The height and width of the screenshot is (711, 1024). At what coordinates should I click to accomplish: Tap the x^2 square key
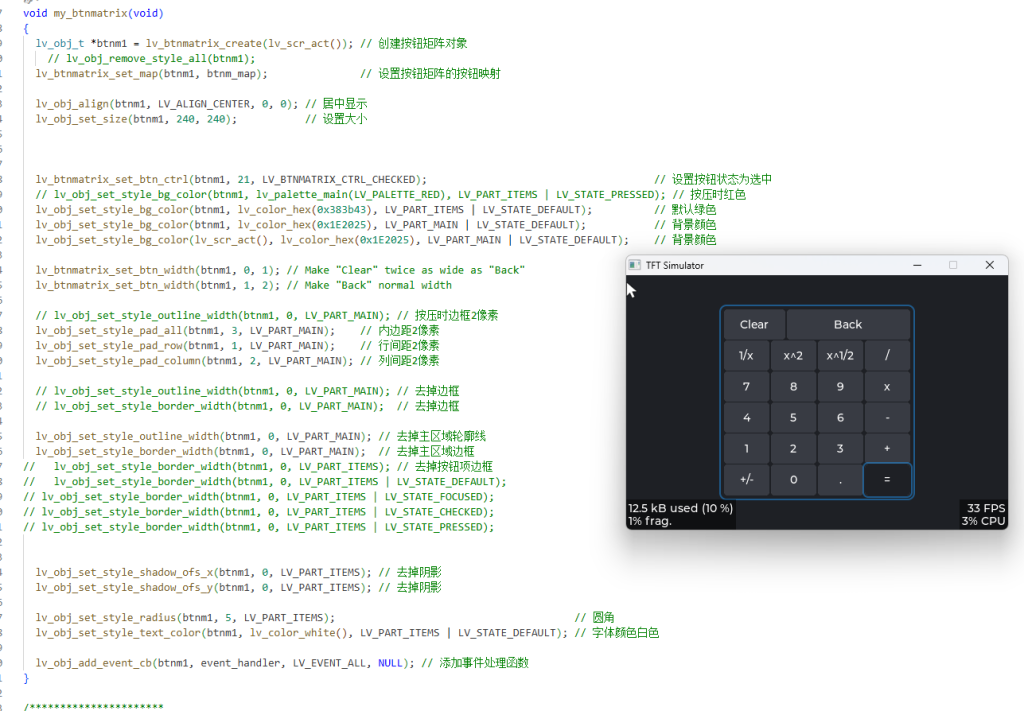(x=793, y=355)
